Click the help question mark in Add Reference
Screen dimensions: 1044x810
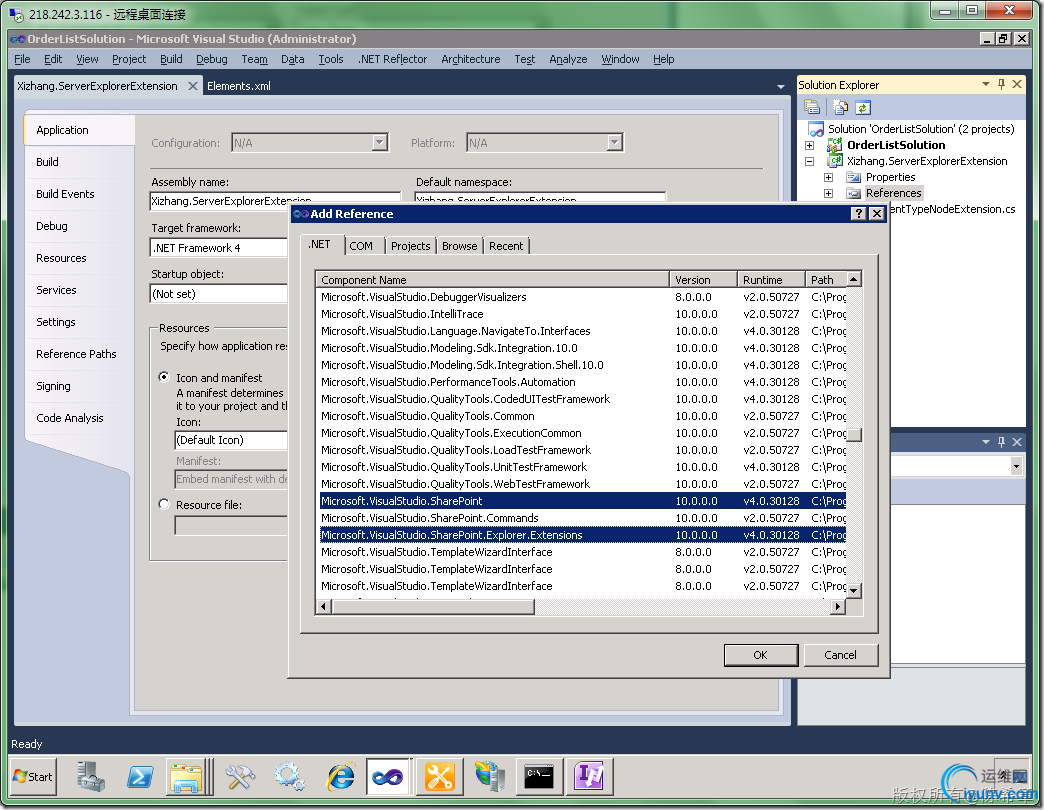(859, 214)
